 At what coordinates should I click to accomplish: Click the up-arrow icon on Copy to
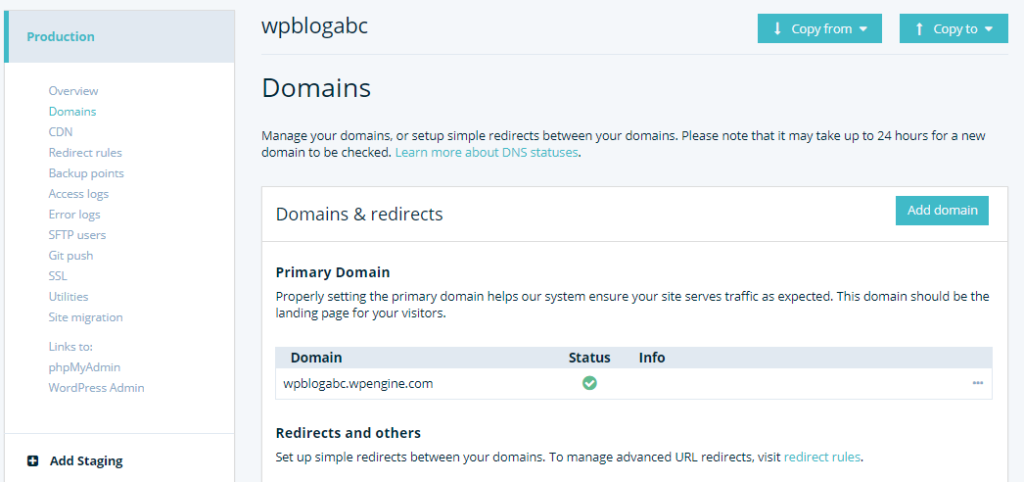coord(919,29)
